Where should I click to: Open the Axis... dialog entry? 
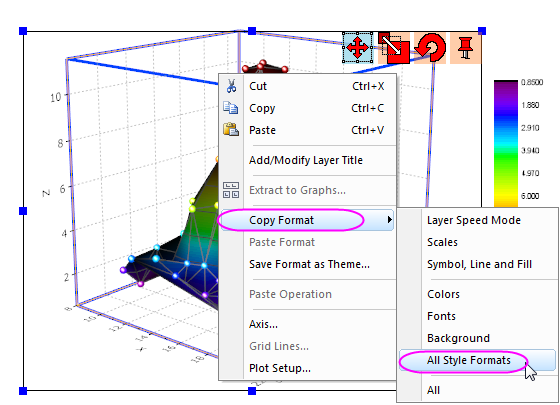(308, 324)
